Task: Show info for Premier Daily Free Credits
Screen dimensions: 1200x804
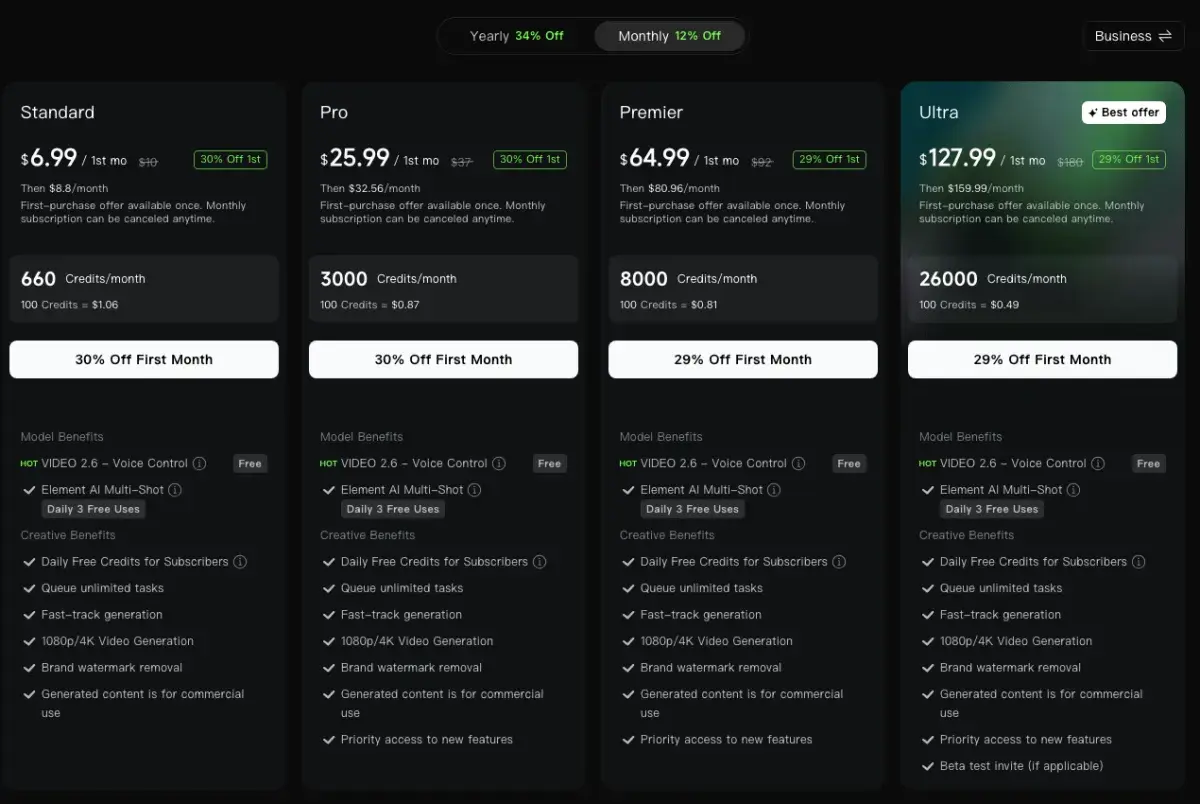Action: (839, 562)
